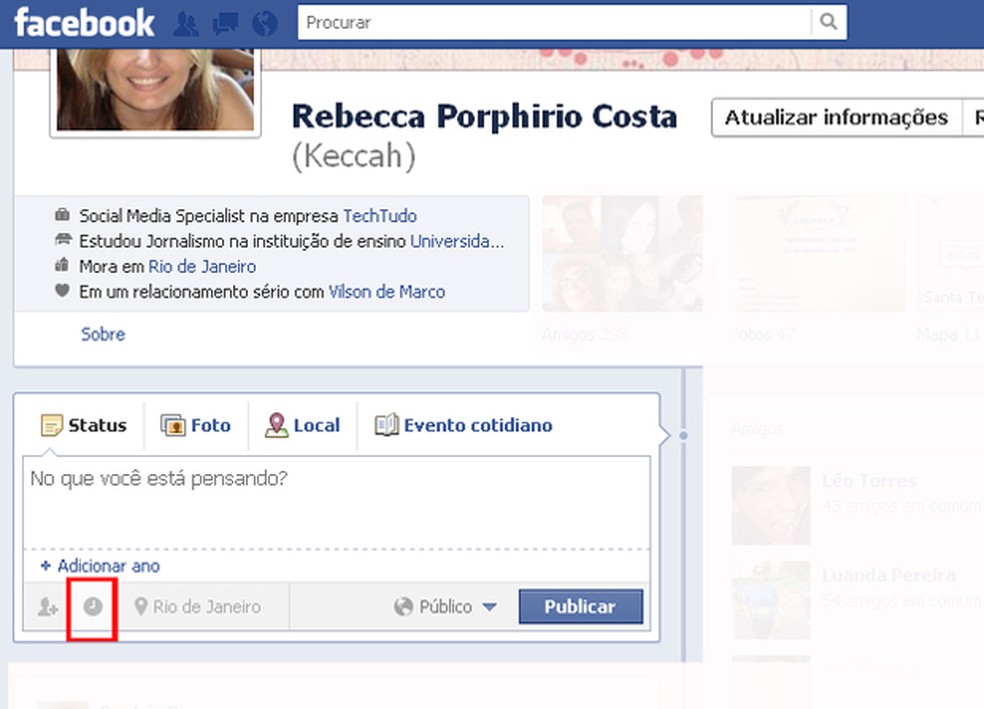Click the Adicionar ano link

coord(100,566)
